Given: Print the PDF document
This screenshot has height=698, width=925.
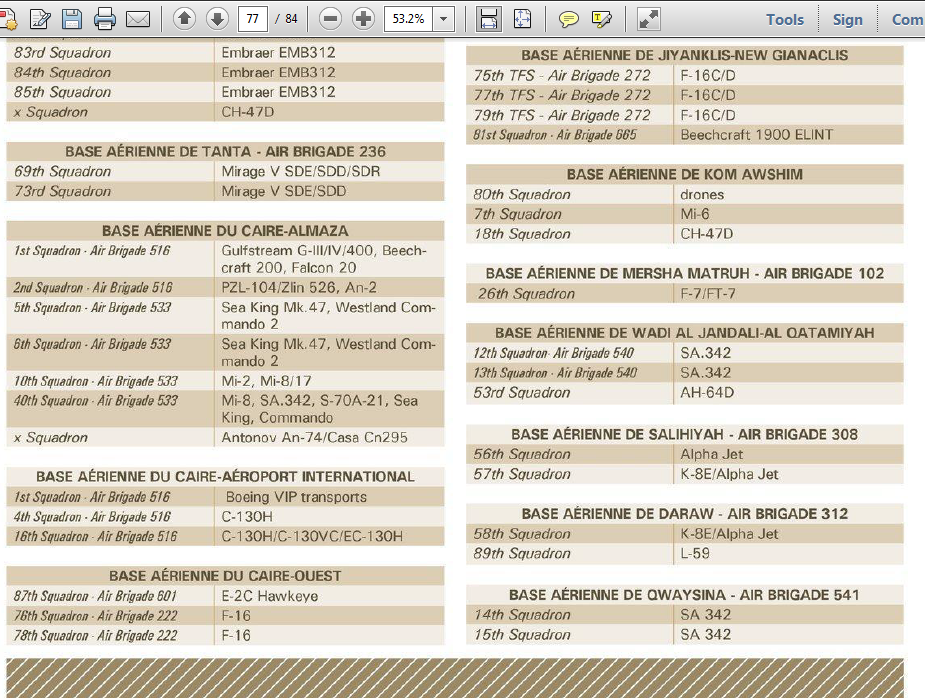Looking at the screenshot, I should [x=104, y=19].
